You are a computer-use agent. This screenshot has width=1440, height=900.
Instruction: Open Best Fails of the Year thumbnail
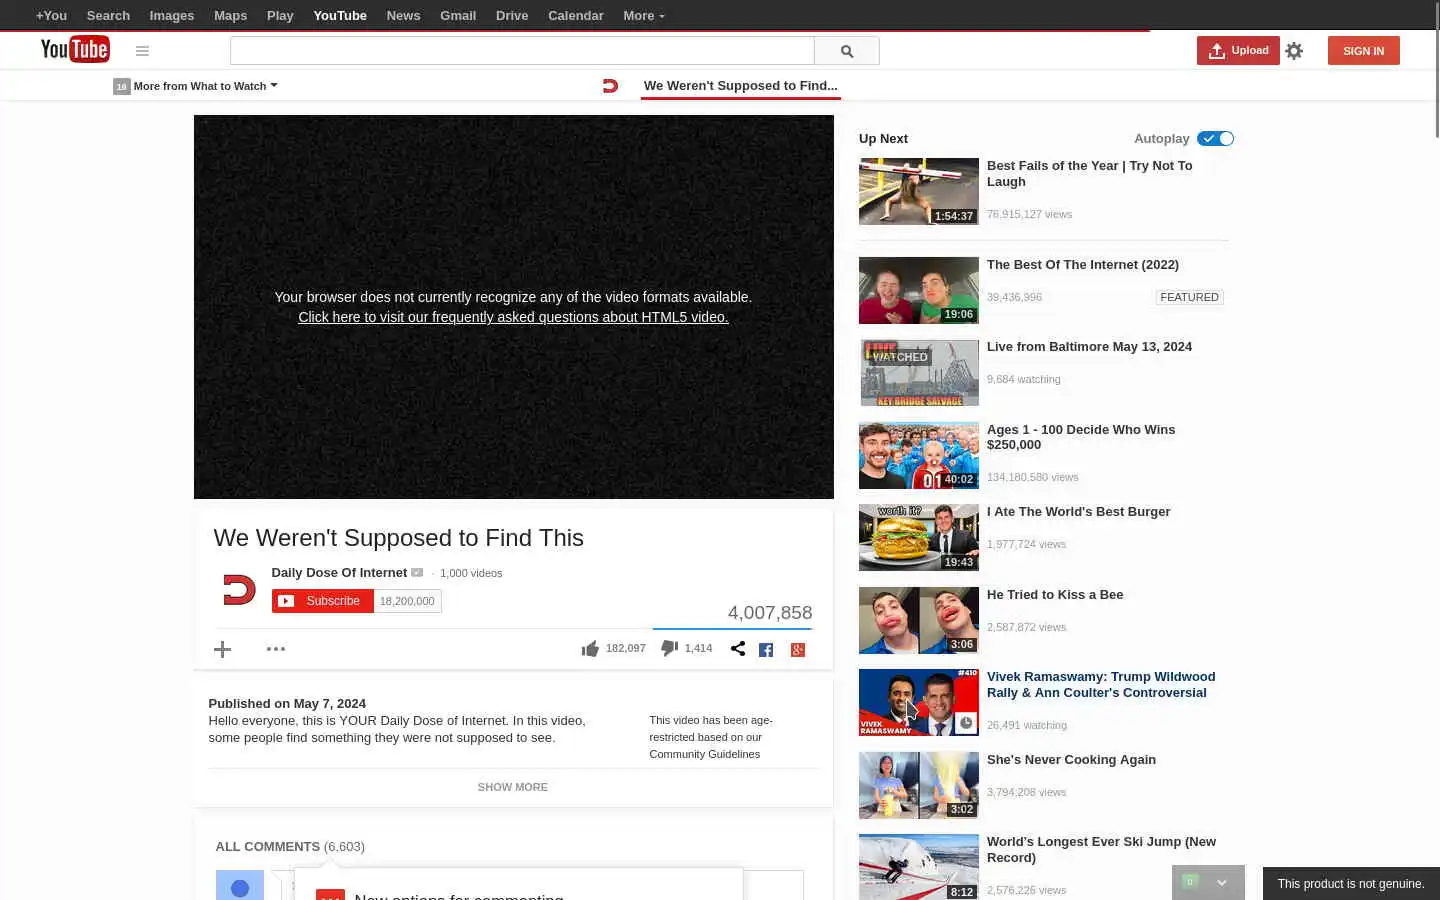(919, 191)
